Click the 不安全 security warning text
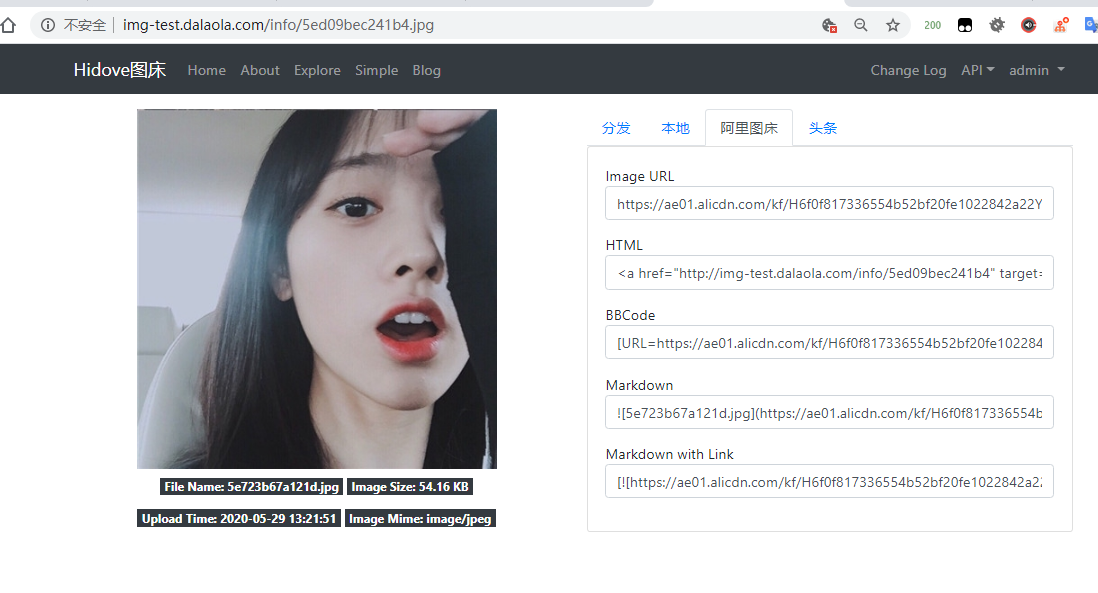This screenshot has height=593, width=1098. (85, 25)
